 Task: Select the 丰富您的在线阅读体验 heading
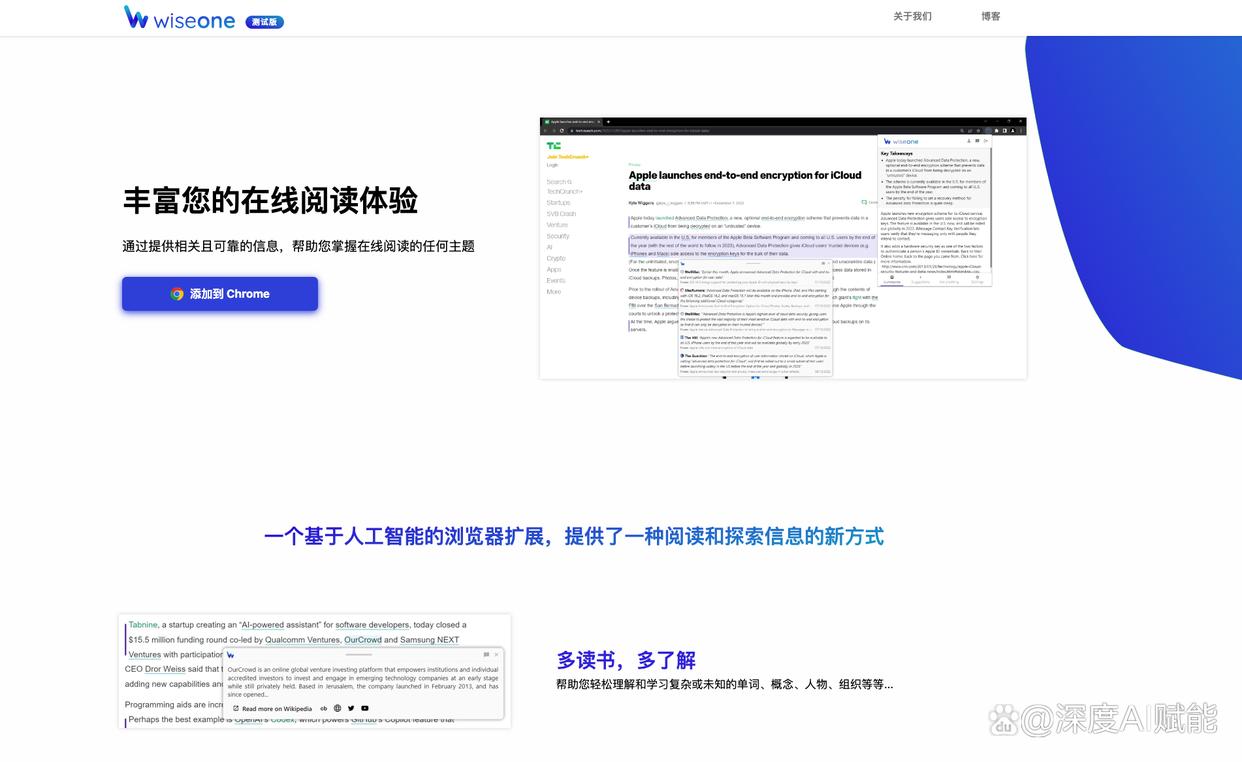click(x=270, y=200)
